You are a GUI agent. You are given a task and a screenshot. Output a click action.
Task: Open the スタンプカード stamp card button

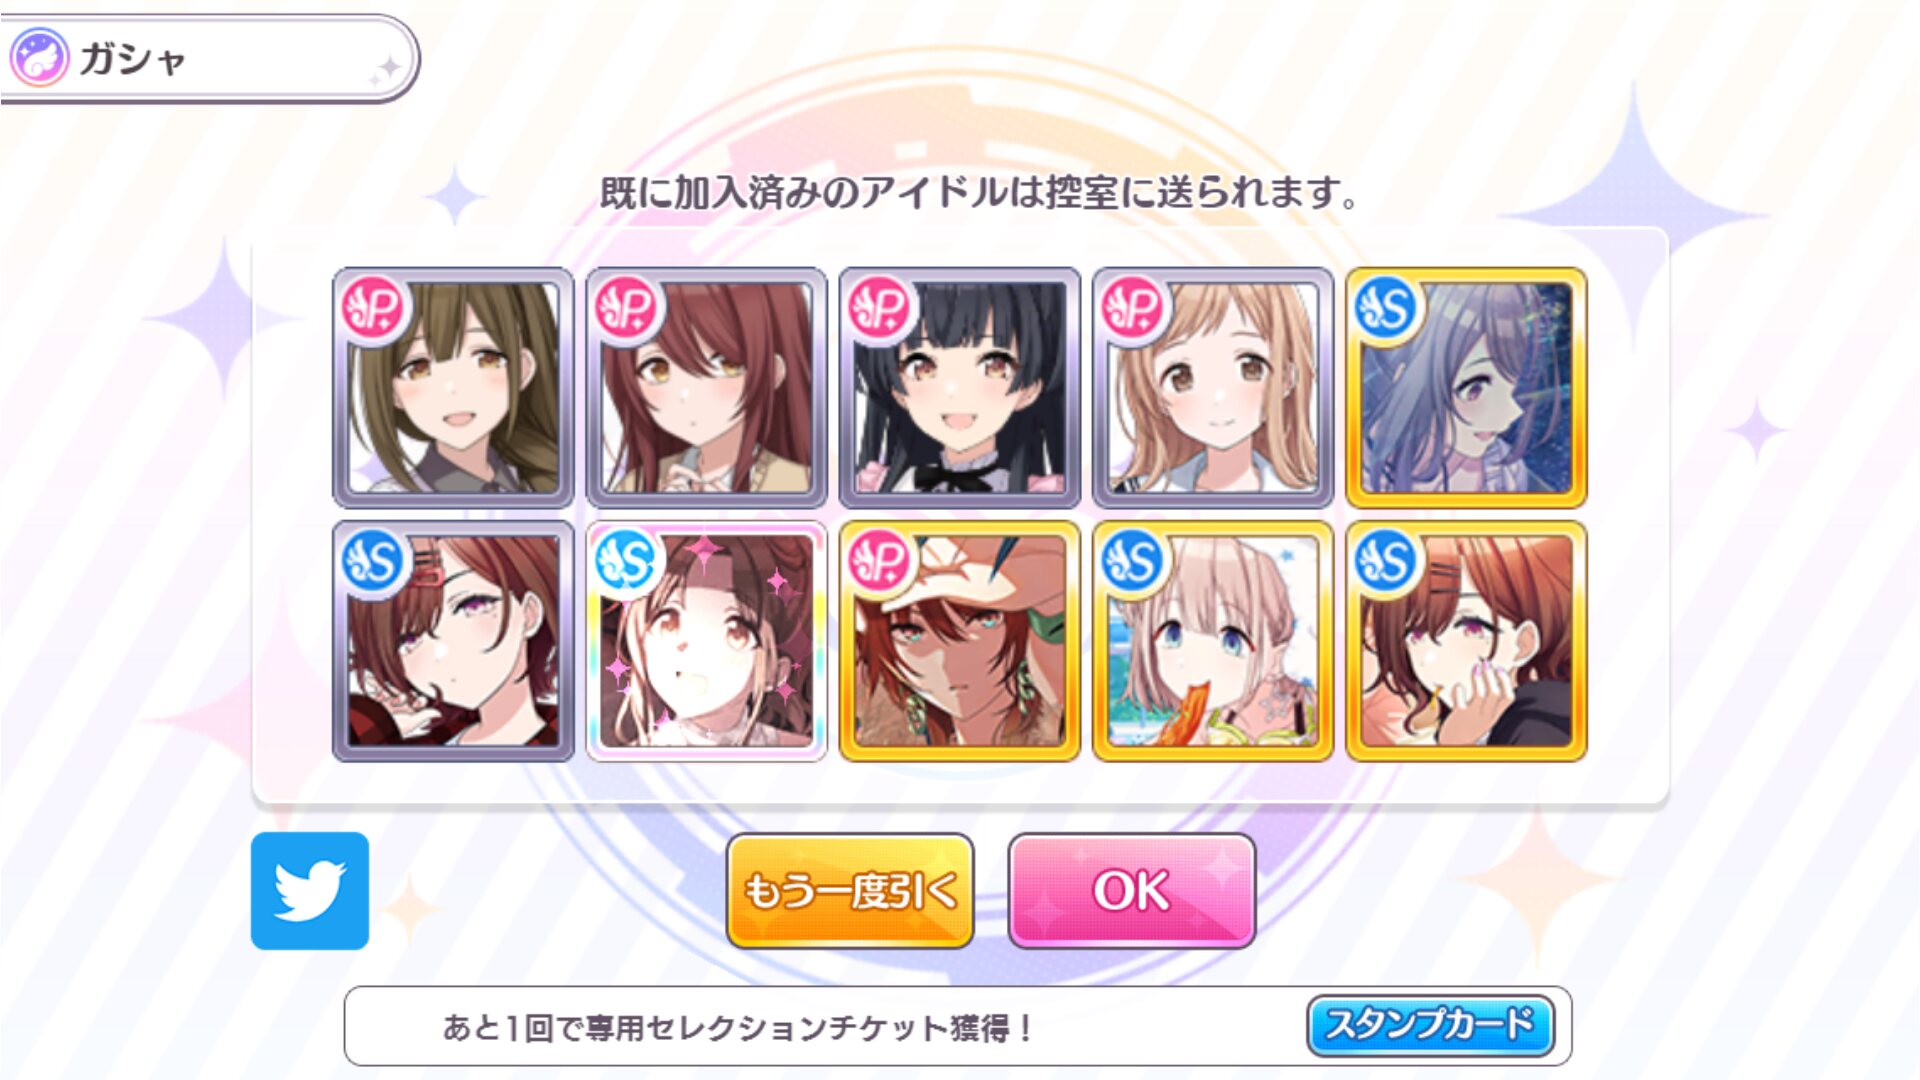point(1430,1025)
